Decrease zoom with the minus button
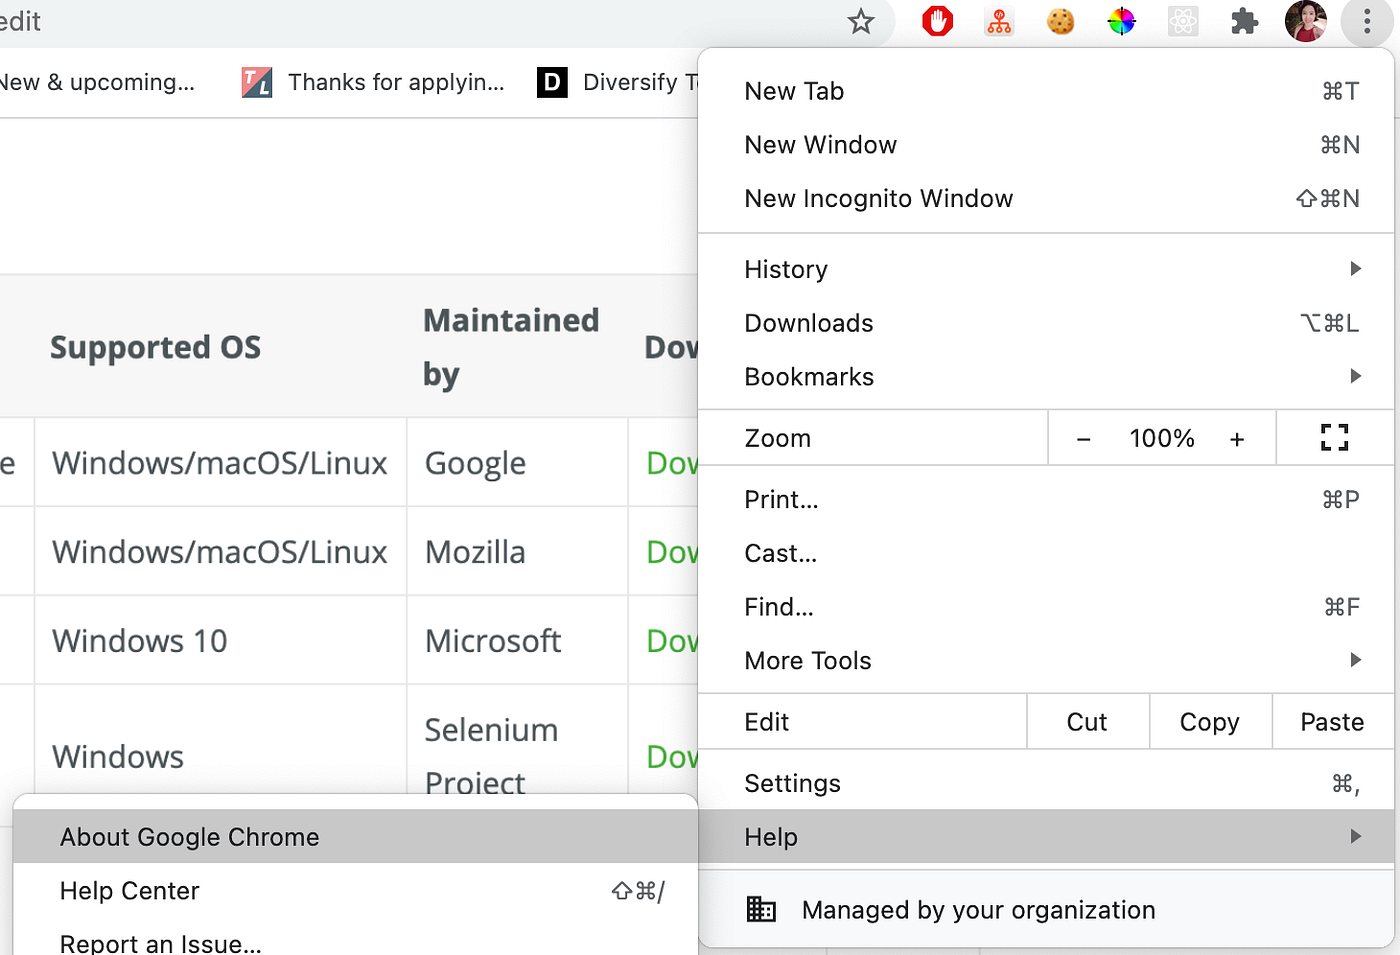1400x955 pixels. [1083, 438]
